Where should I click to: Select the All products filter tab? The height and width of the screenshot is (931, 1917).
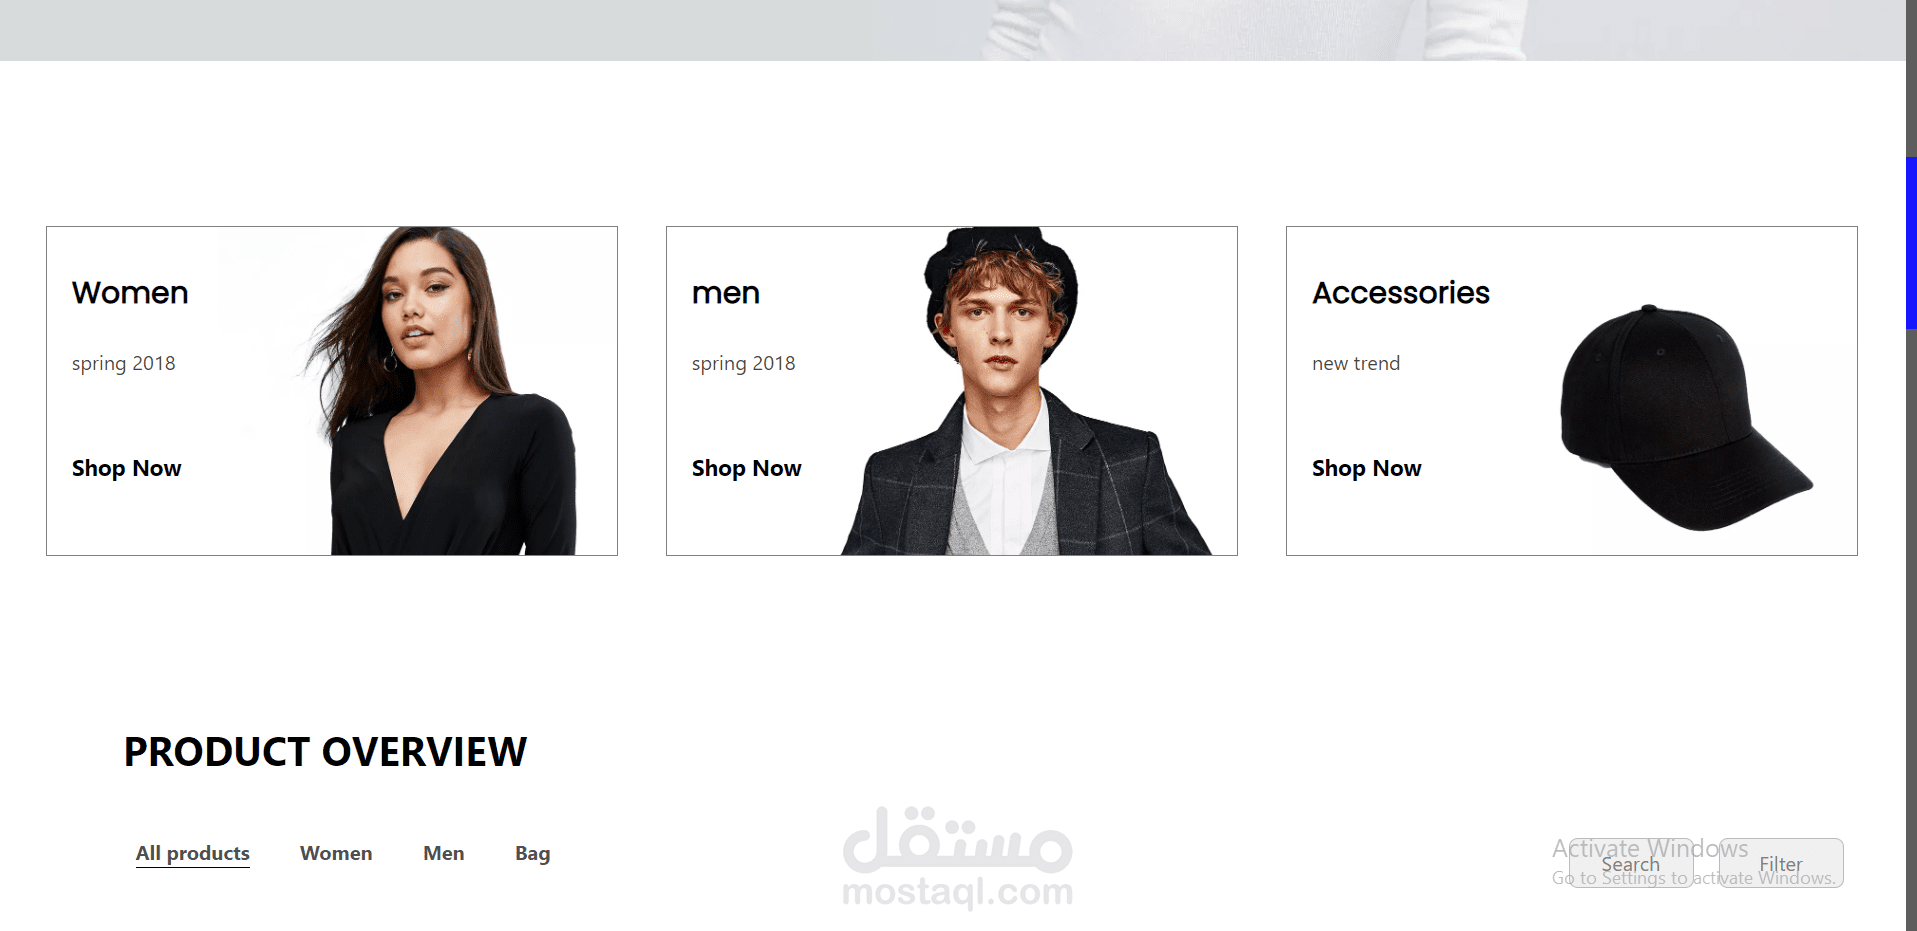click(193, 853)
